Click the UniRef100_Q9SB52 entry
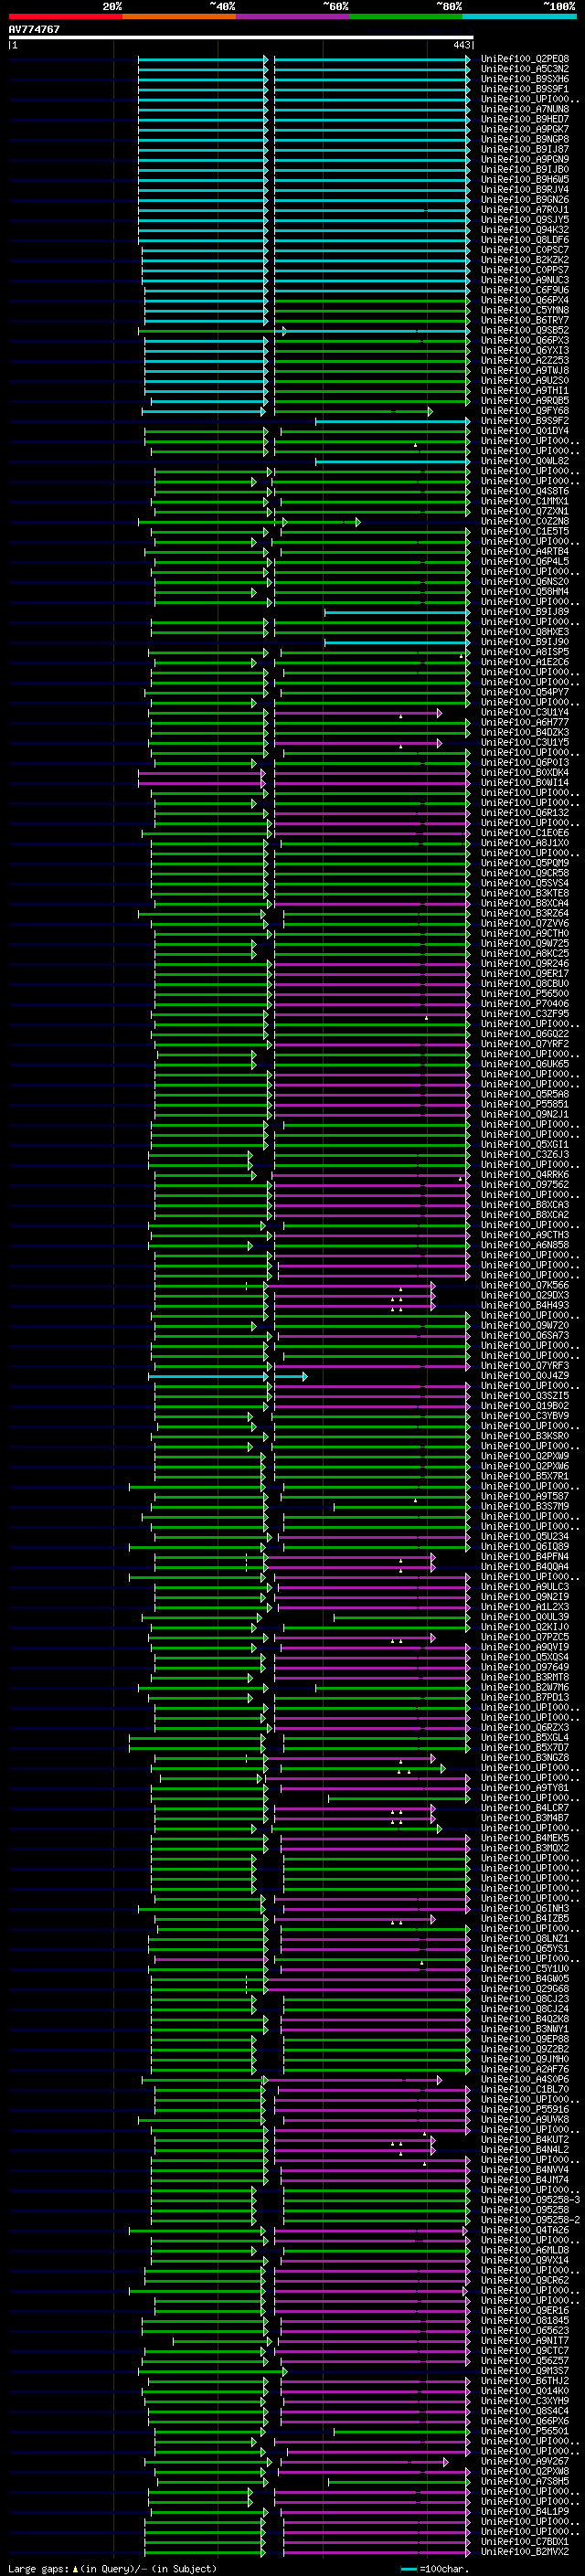Viewport: 585px width, 2576px height. coord(525,330)
